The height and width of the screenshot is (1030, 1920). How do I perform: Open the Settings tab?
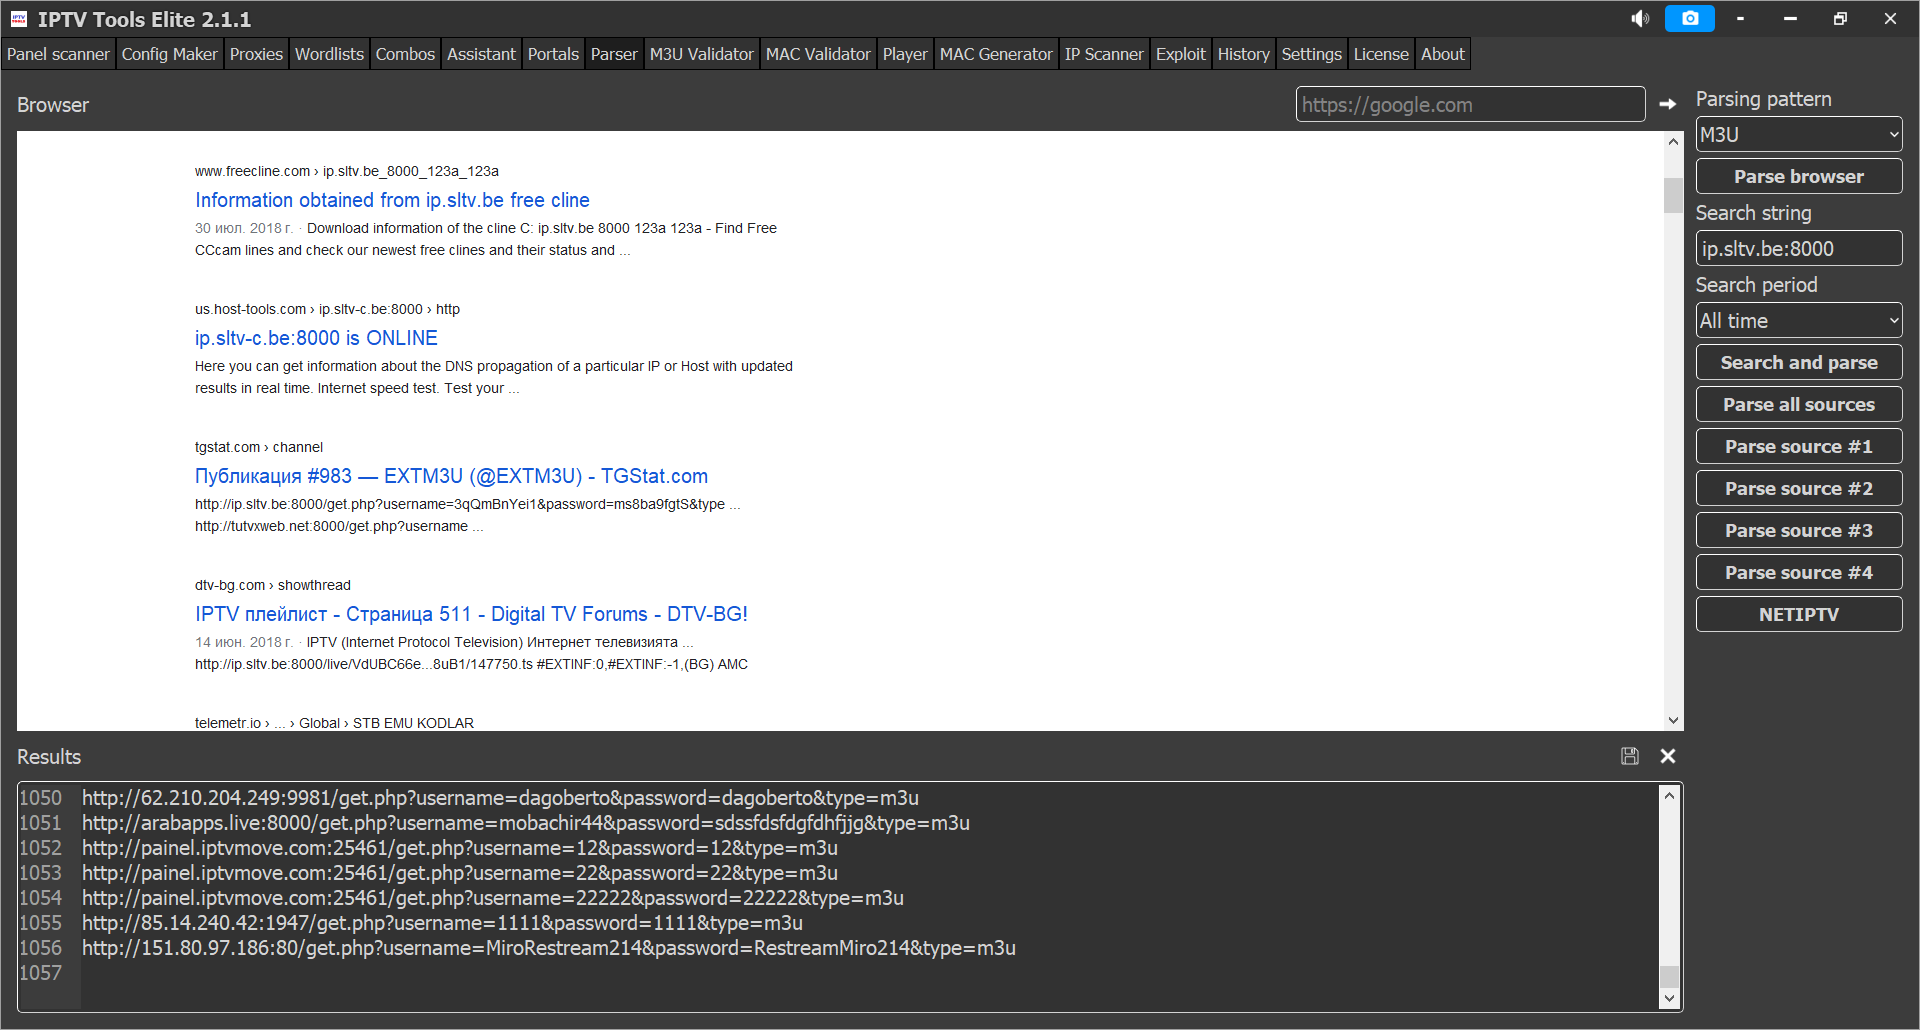point(1311,54)
